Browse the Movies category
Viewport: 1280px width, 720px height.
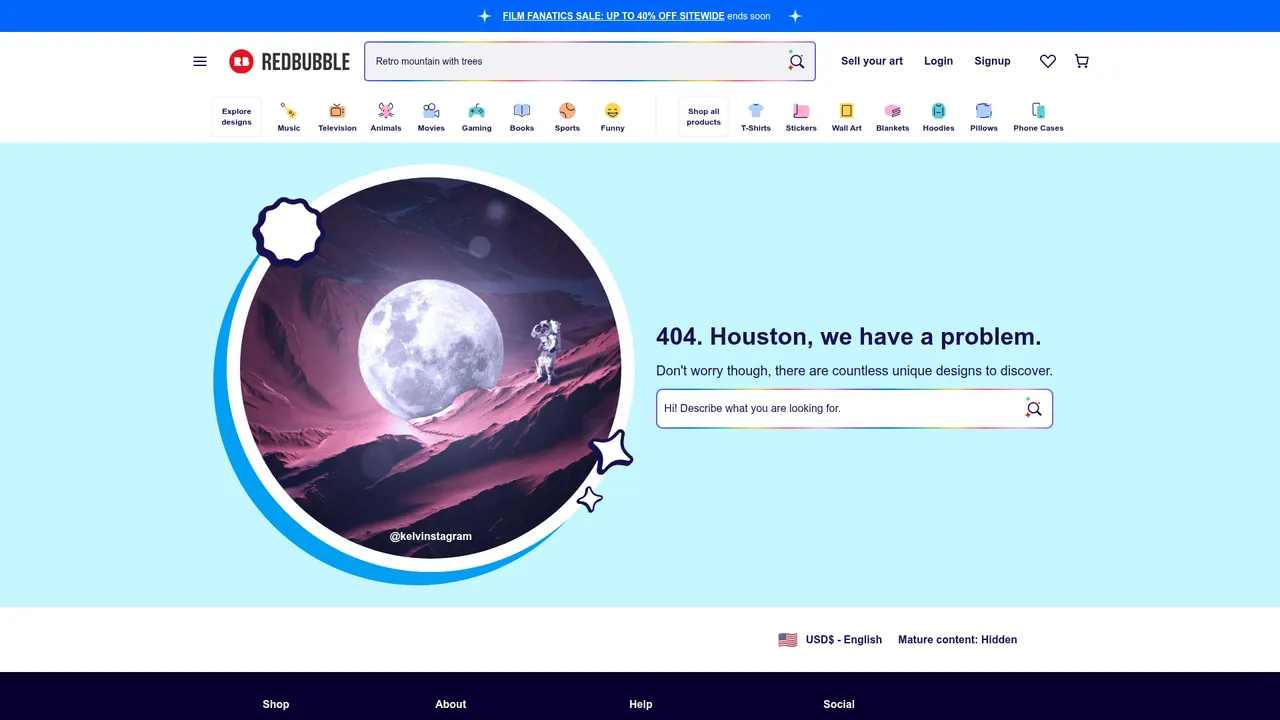(431, 117)
